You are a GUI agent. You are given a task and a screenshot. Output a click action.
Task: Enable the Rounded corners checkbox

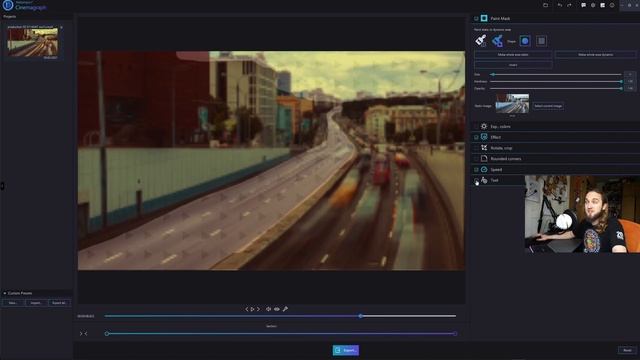[476, 158]
